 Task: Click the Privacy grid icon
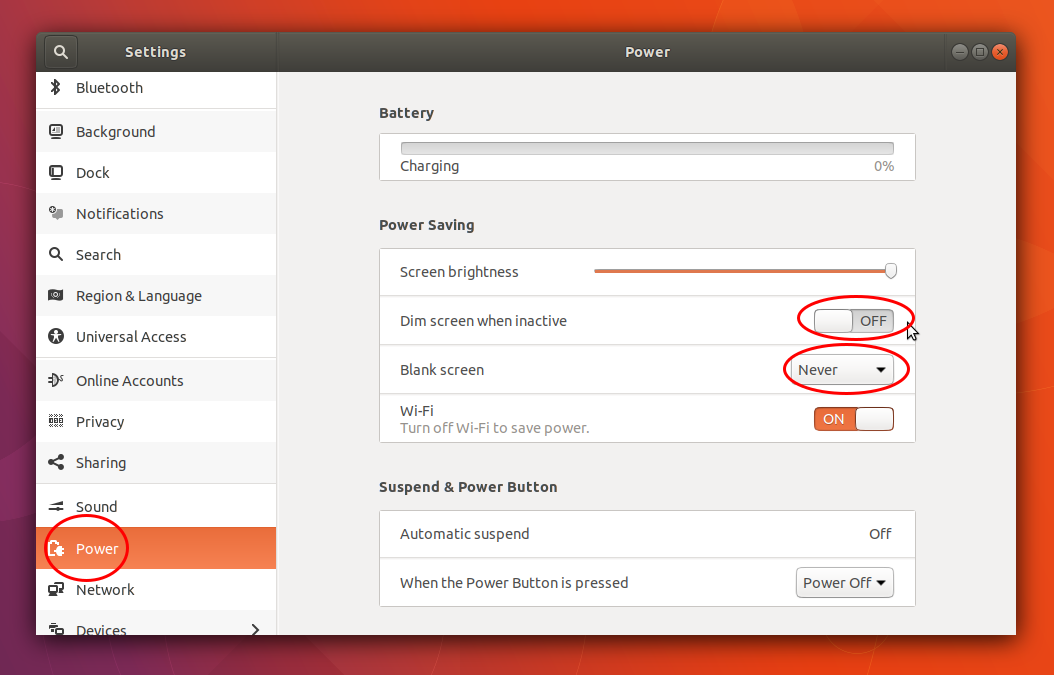(x=56, y=421)
